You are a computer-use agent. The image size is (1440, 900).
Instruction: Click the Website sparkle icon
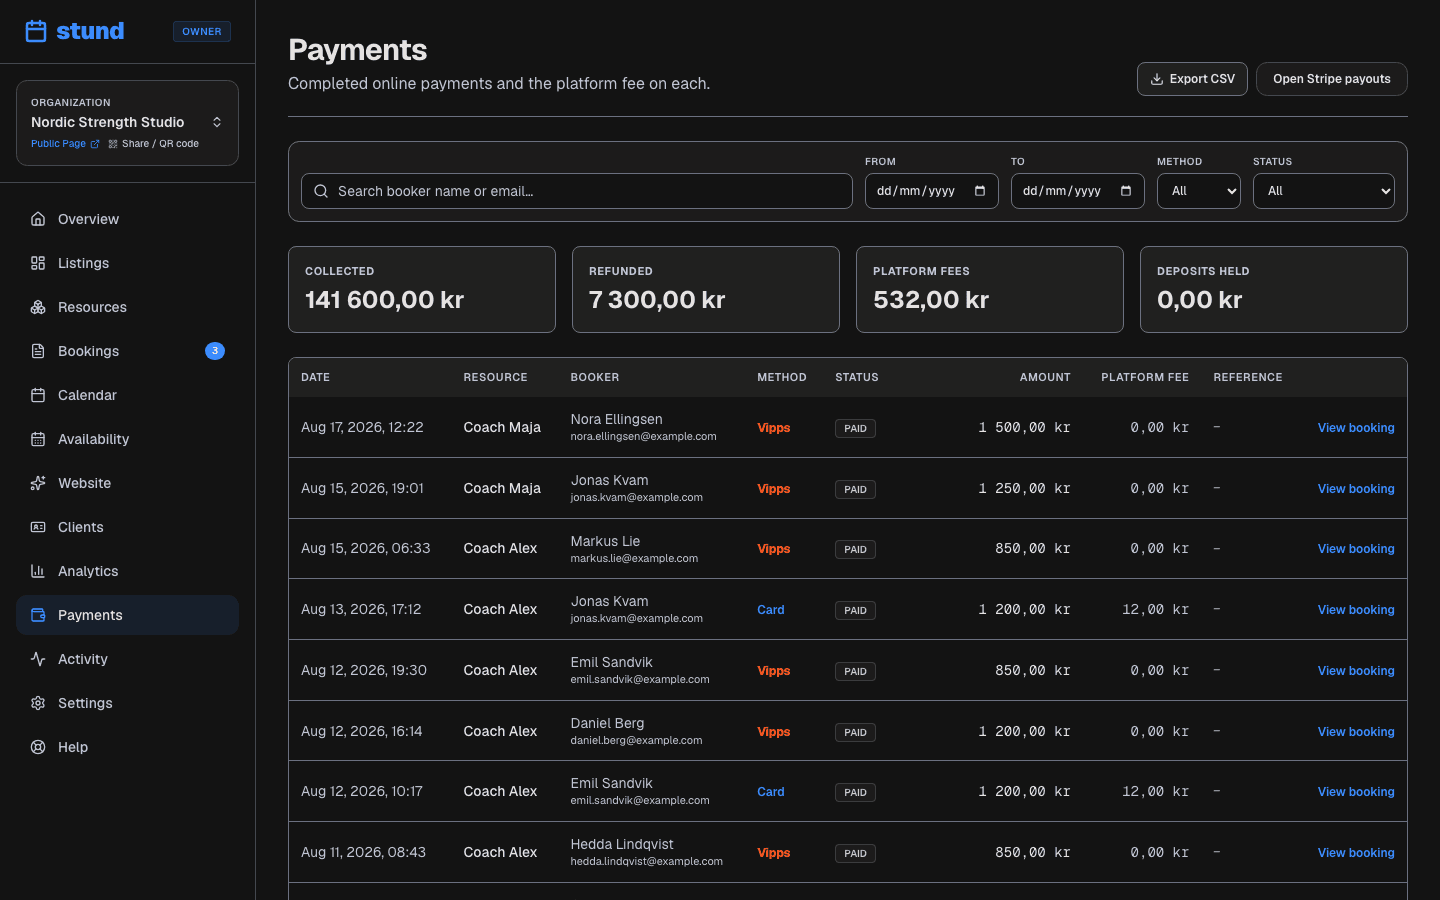pos(38,483)
